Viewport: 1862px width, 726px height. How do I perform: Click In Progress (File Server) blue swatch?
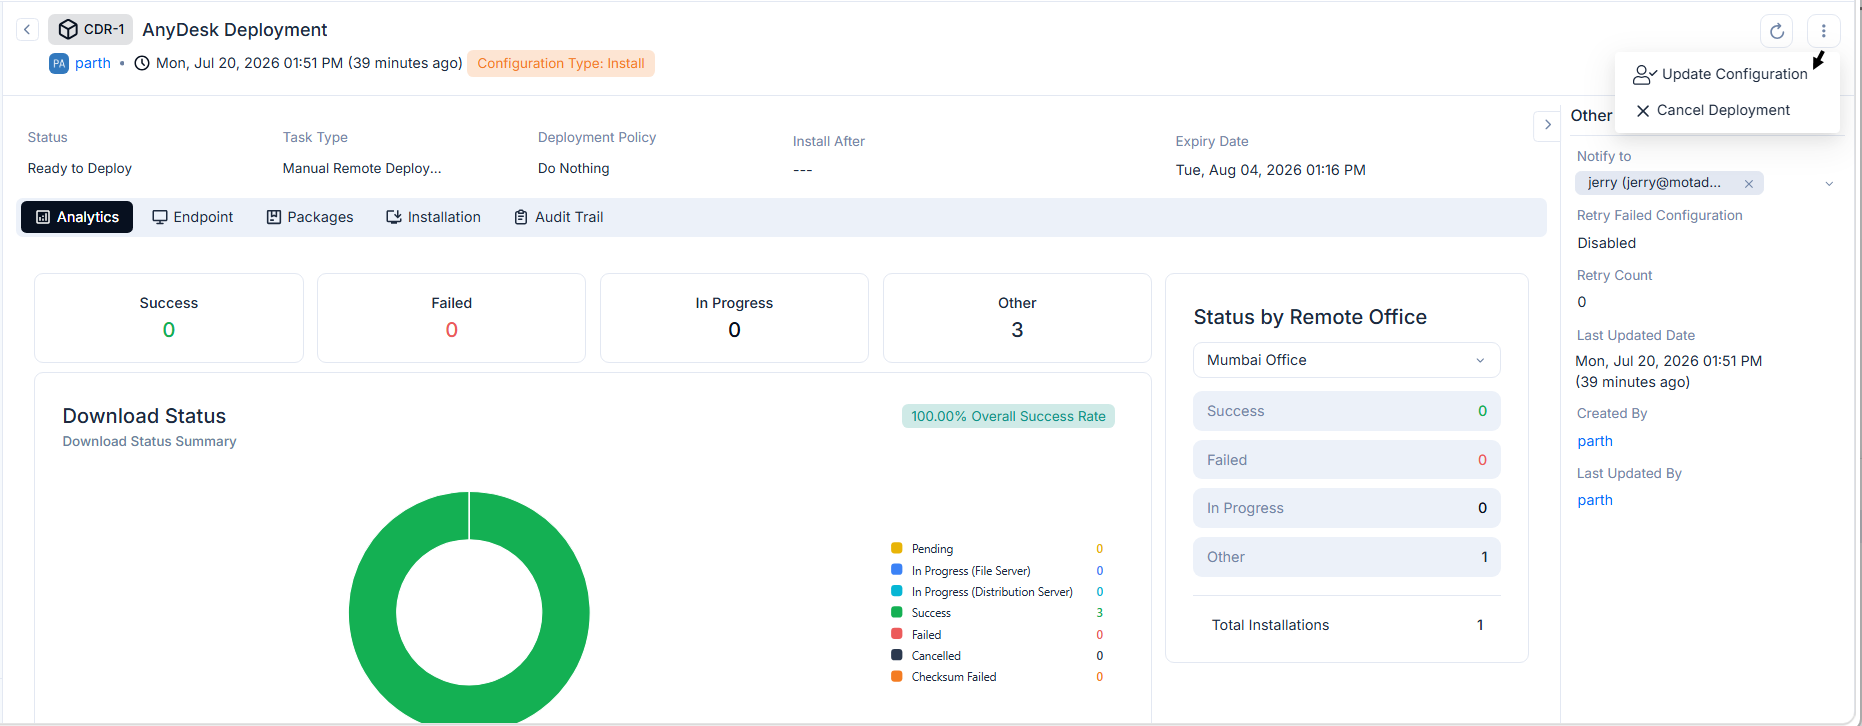pyautogui.click(x=897, y=570)
